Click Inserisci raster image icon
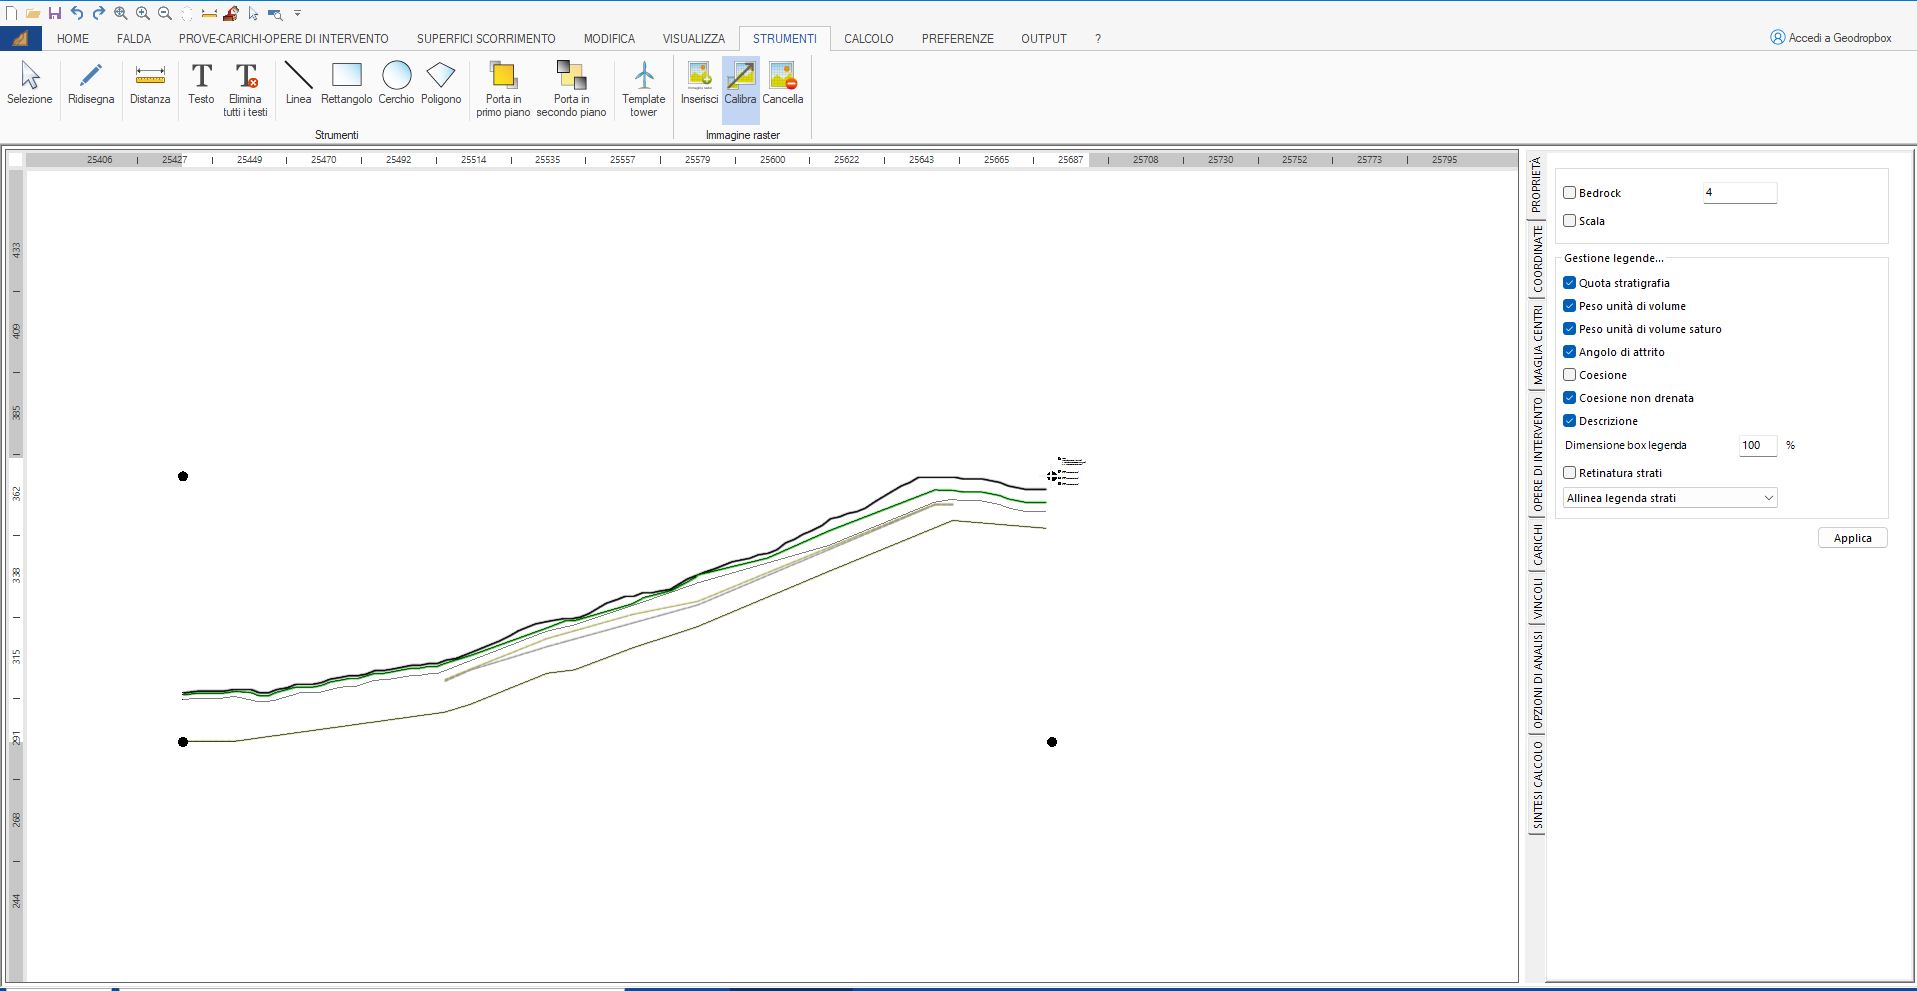The height and width of the screenshot is (991, 1917). [699, 83]
